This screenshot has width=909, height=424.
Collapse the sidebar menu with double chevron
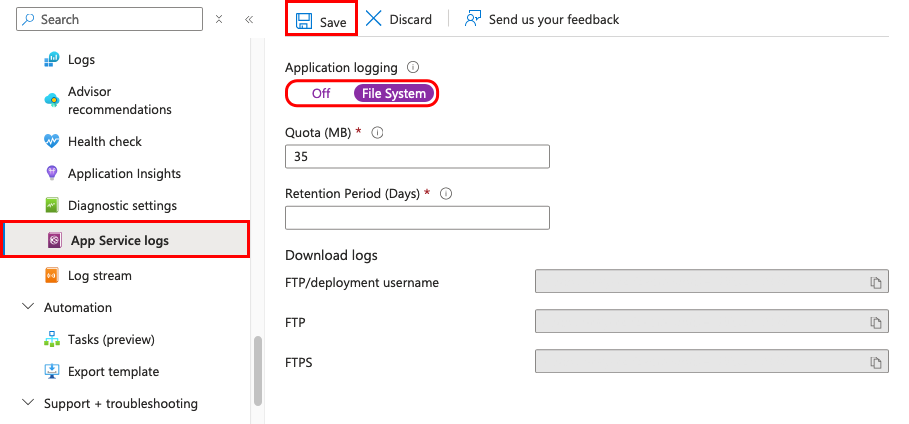pyautogui.click(x=249, y=19)
